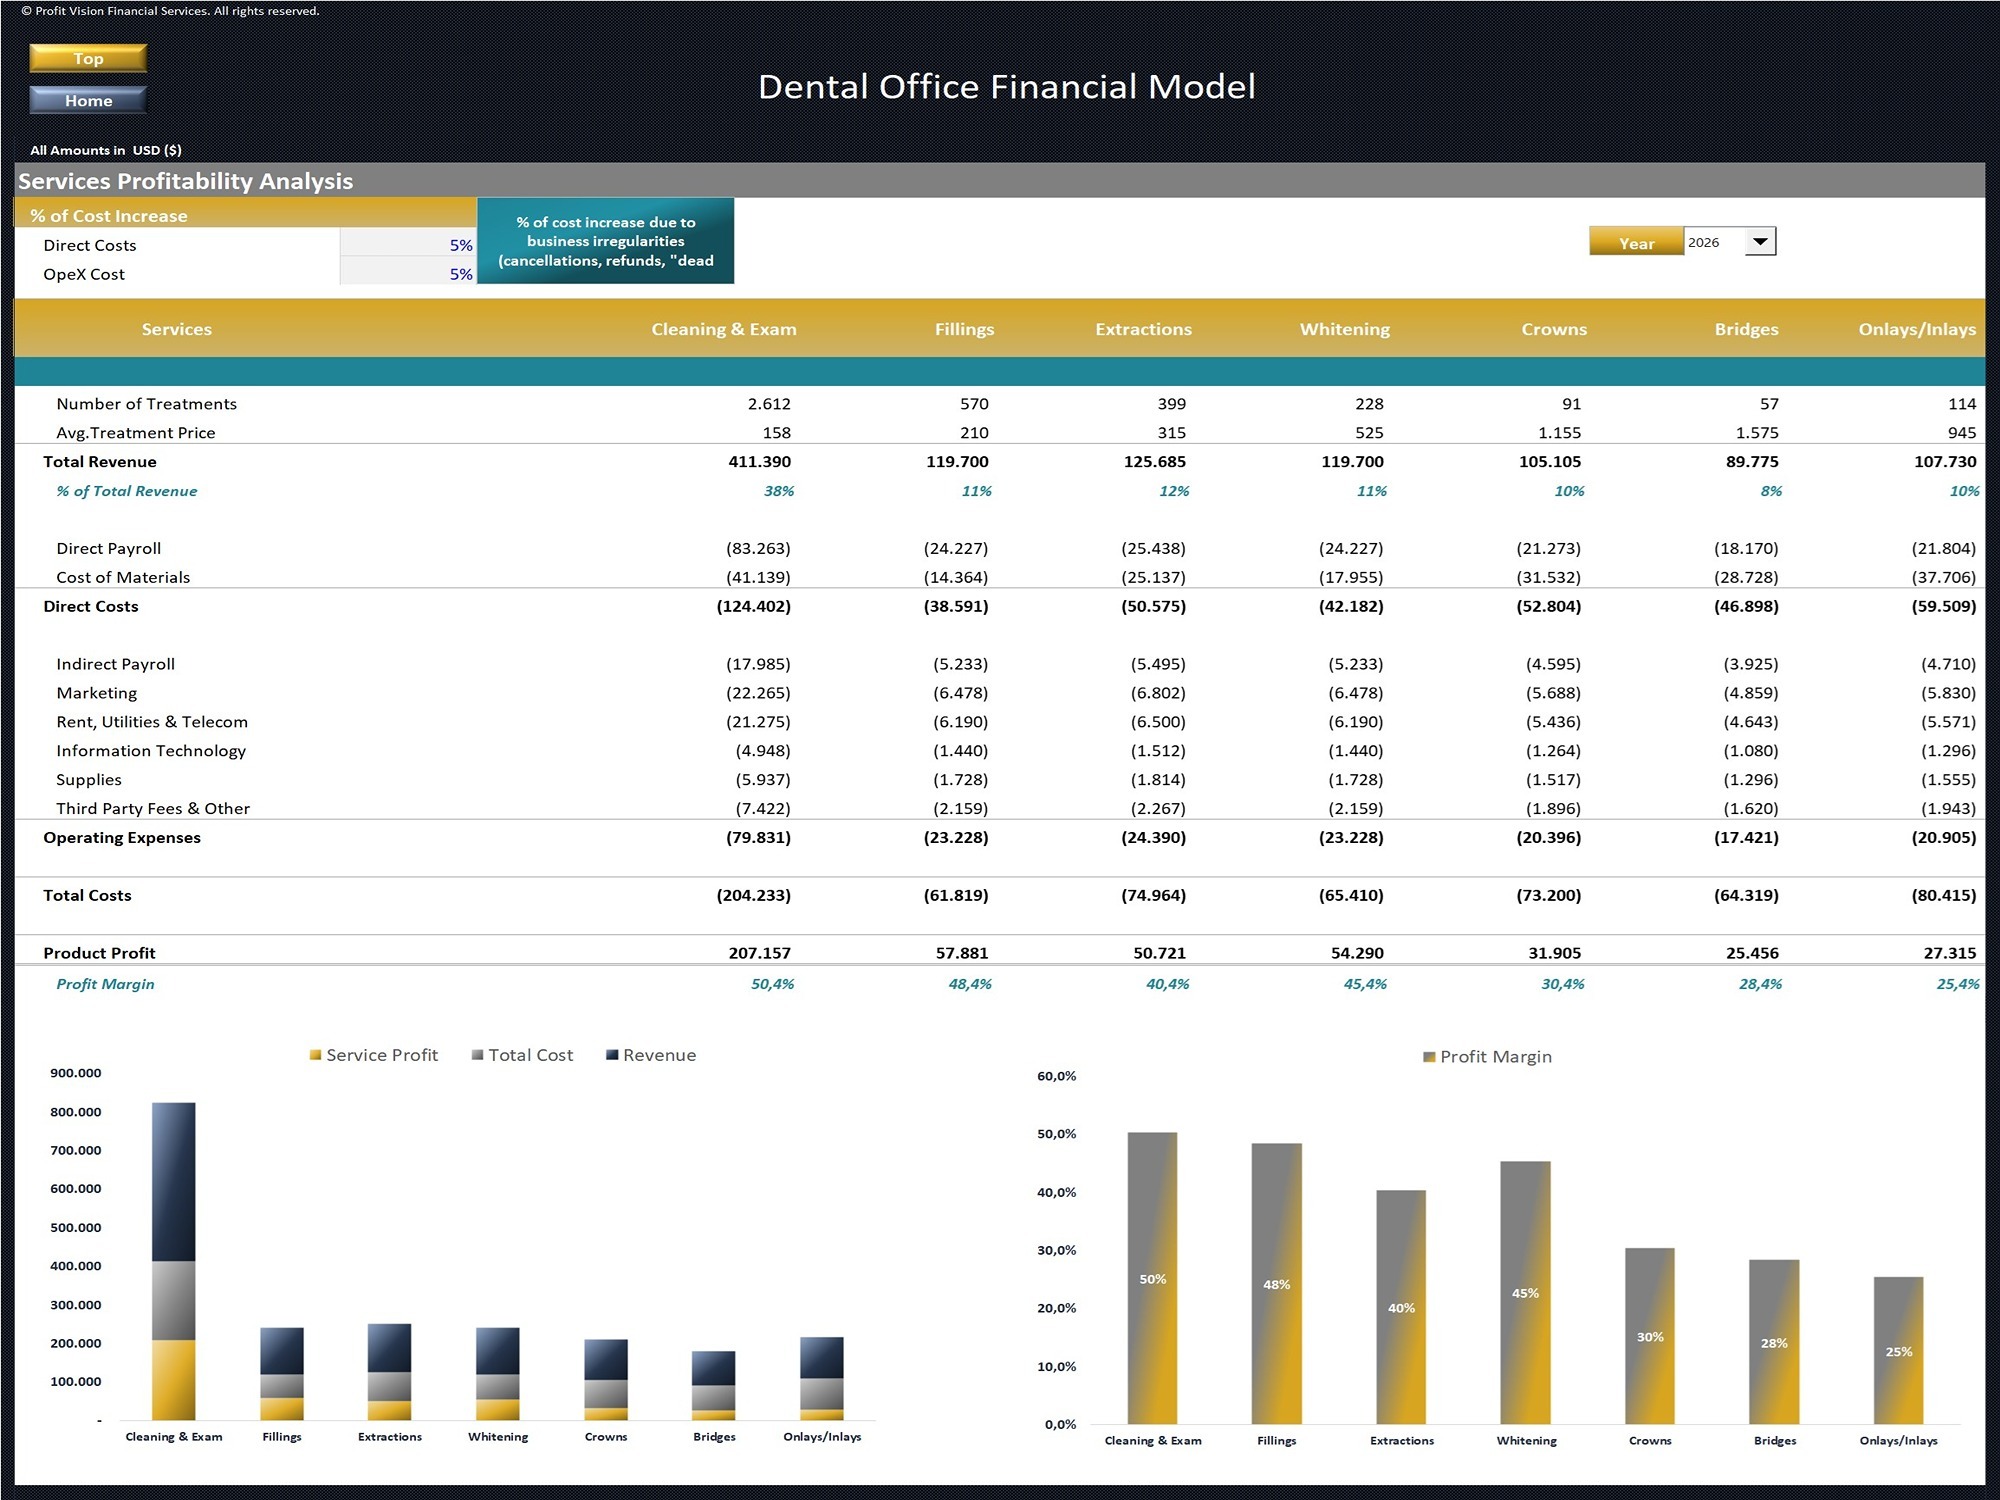Click the Profit Margin row label
The height and width of the screenshot is (1500, 2000).
[x=105, y=984]
